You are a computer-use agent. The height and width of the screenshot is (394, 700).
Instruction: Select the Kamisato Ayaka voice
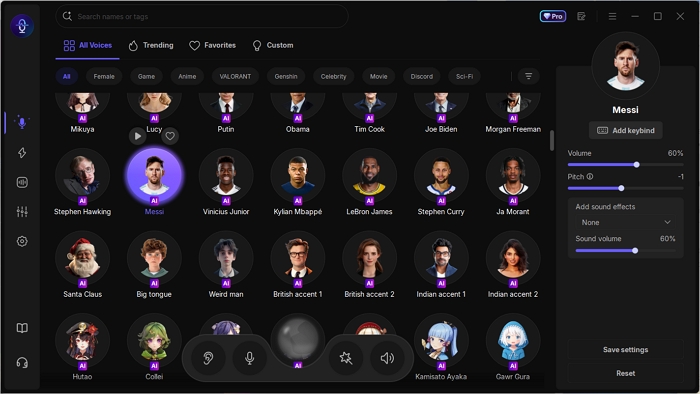point(441,347)
